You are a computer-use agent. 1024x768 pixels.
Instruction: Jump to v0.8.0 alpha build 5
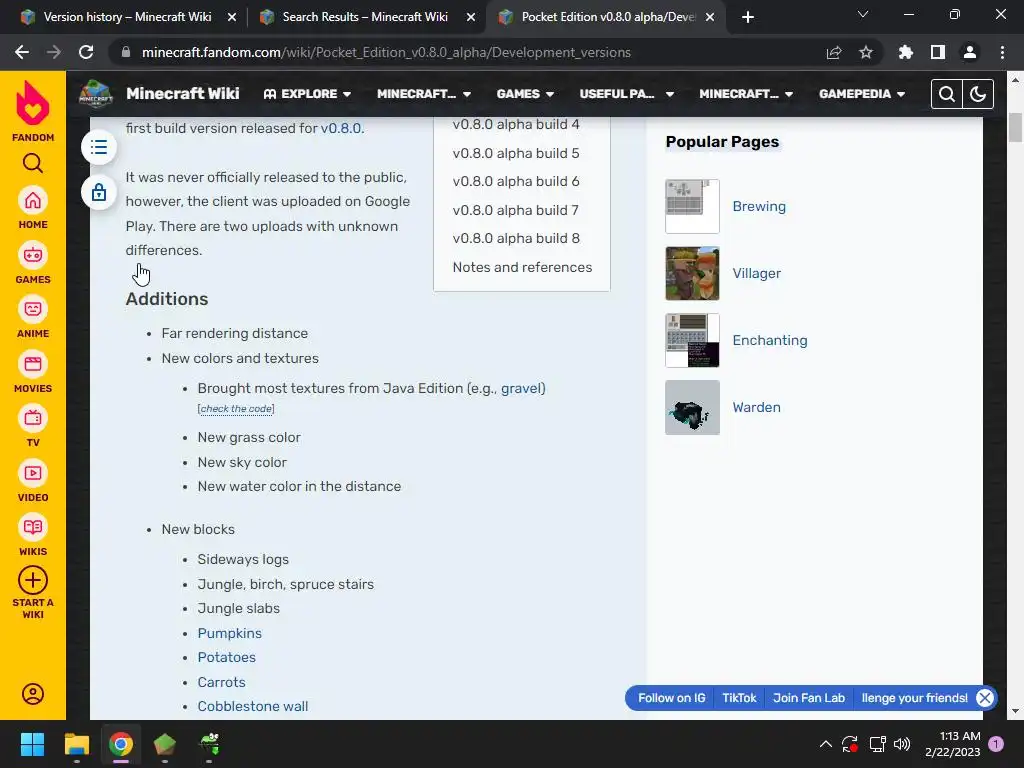[516, 153]
